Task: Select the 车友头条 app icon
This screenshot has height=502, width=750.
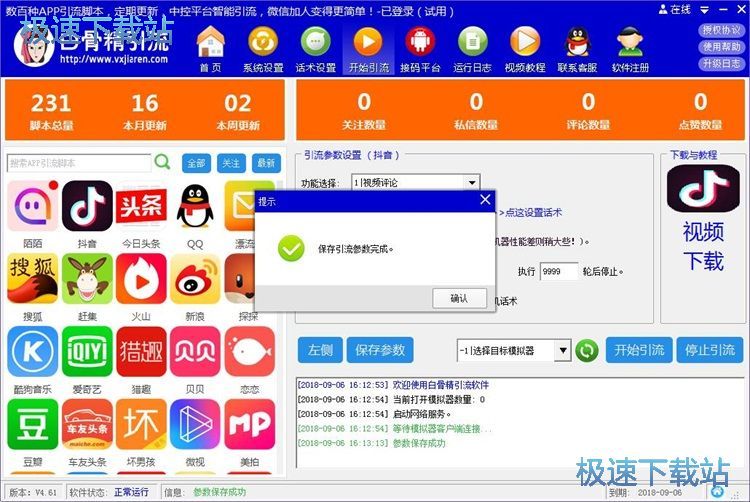Action: pos(87,425)
